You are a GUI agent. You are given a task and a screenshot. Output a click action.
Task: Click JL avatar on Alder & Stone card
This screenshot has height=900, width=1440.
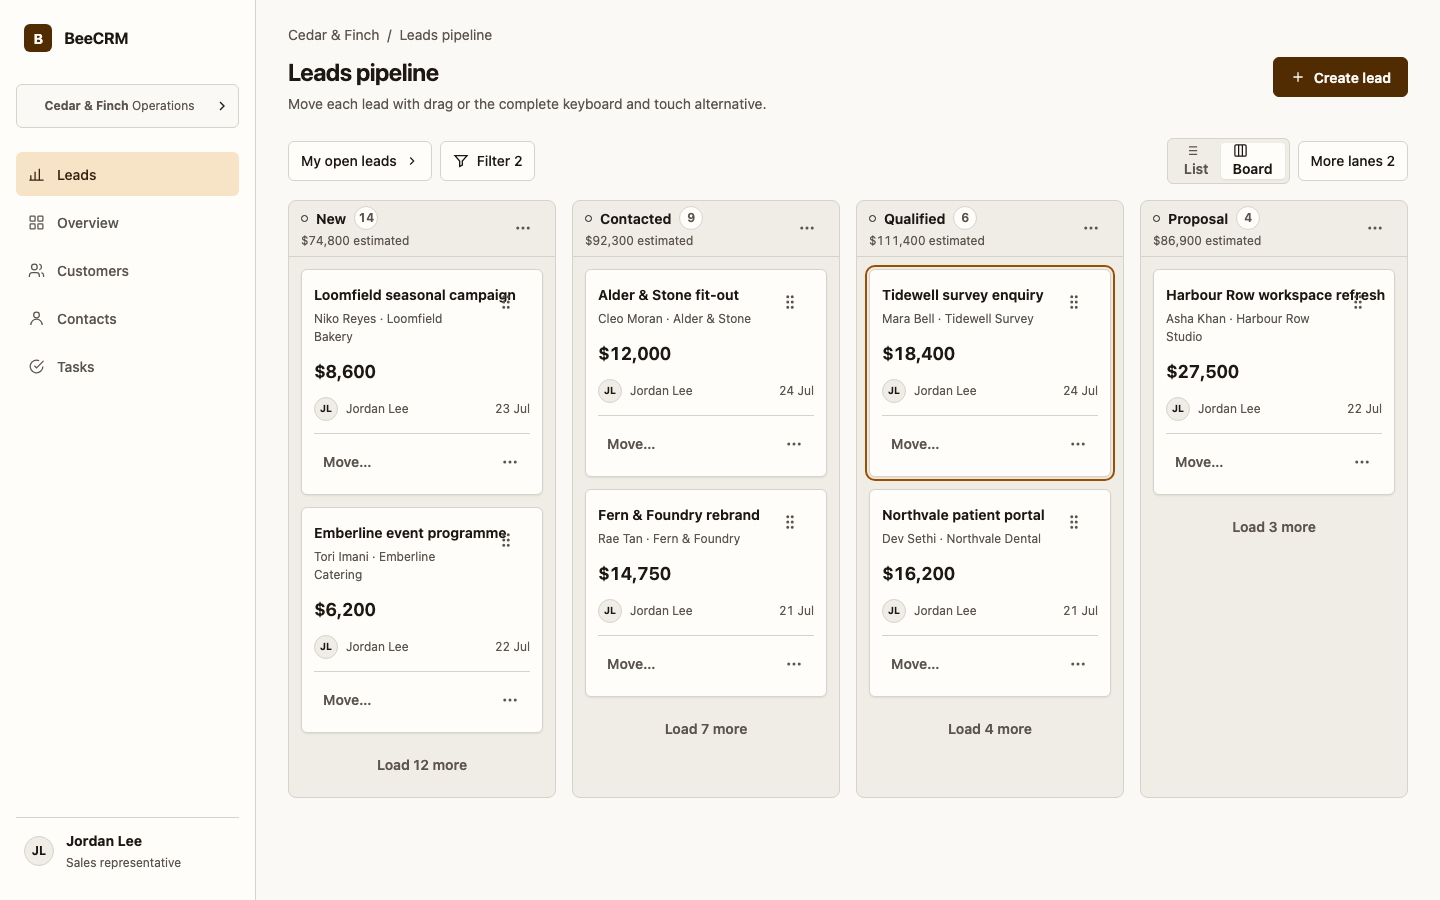pyautogui.click(x=610, y=391)
